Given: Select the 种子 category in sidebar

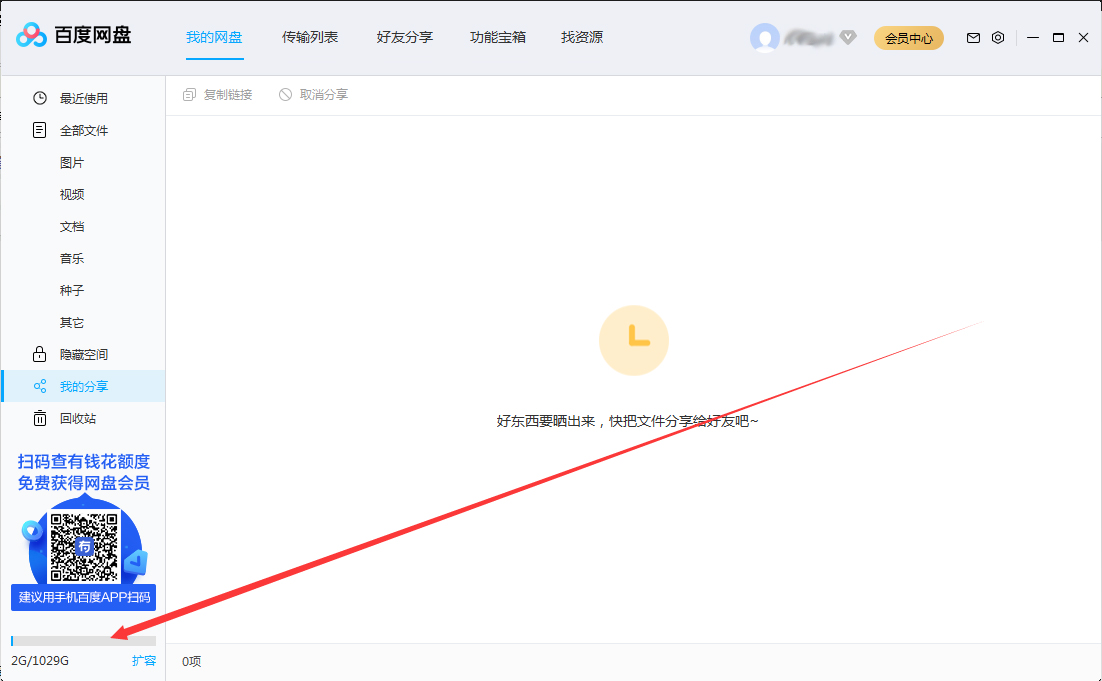Looking at the screenshot, I should click(71, 289).
